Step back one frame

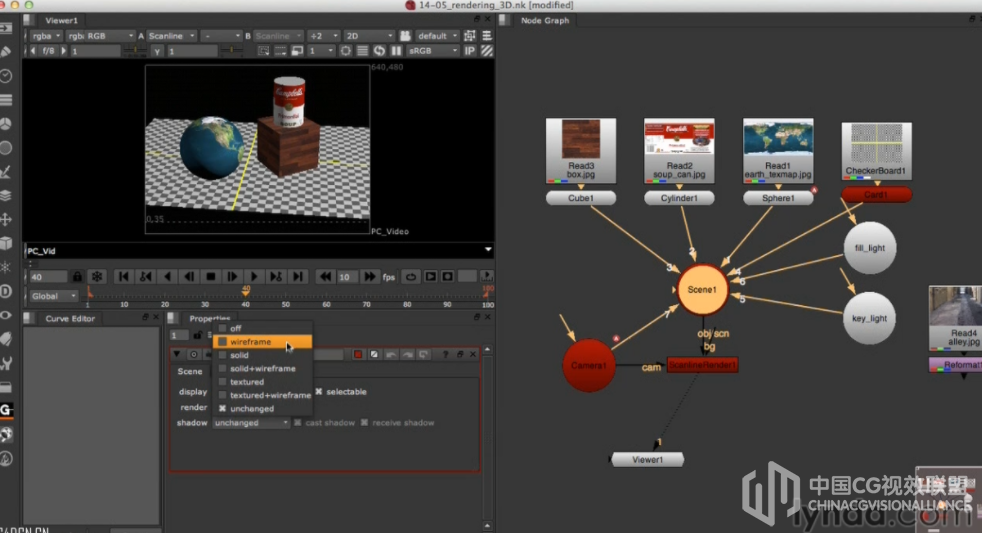[189, 276]
